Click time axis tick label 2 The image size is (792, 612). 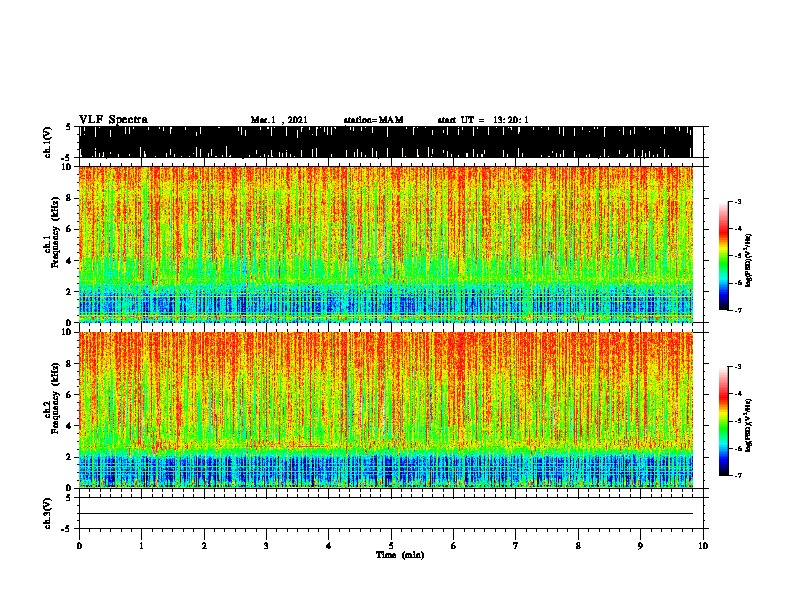pos(204,546)
